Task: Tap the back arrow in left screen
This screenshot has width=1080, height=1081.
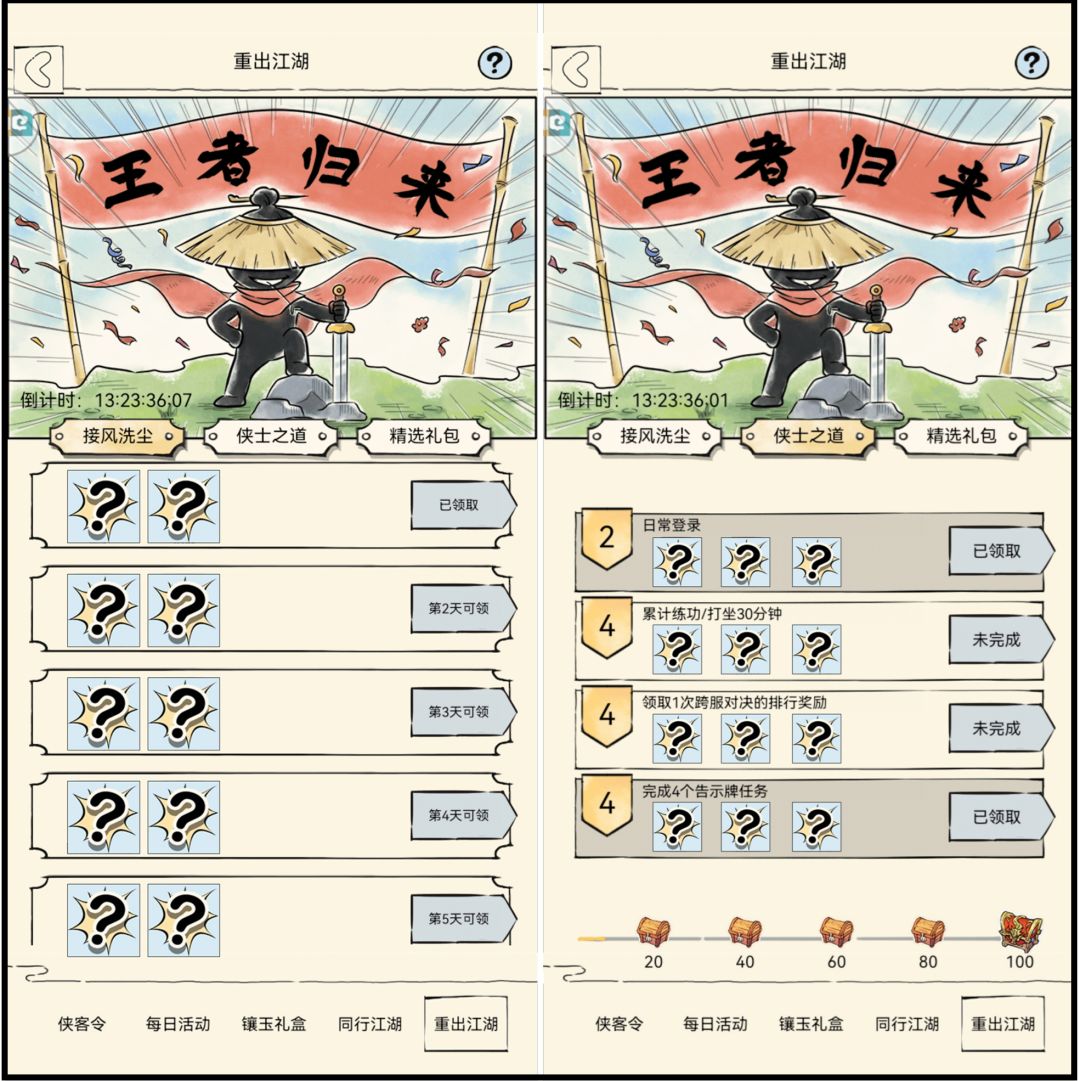Action: pyautogui.click(x=39, y=68)
